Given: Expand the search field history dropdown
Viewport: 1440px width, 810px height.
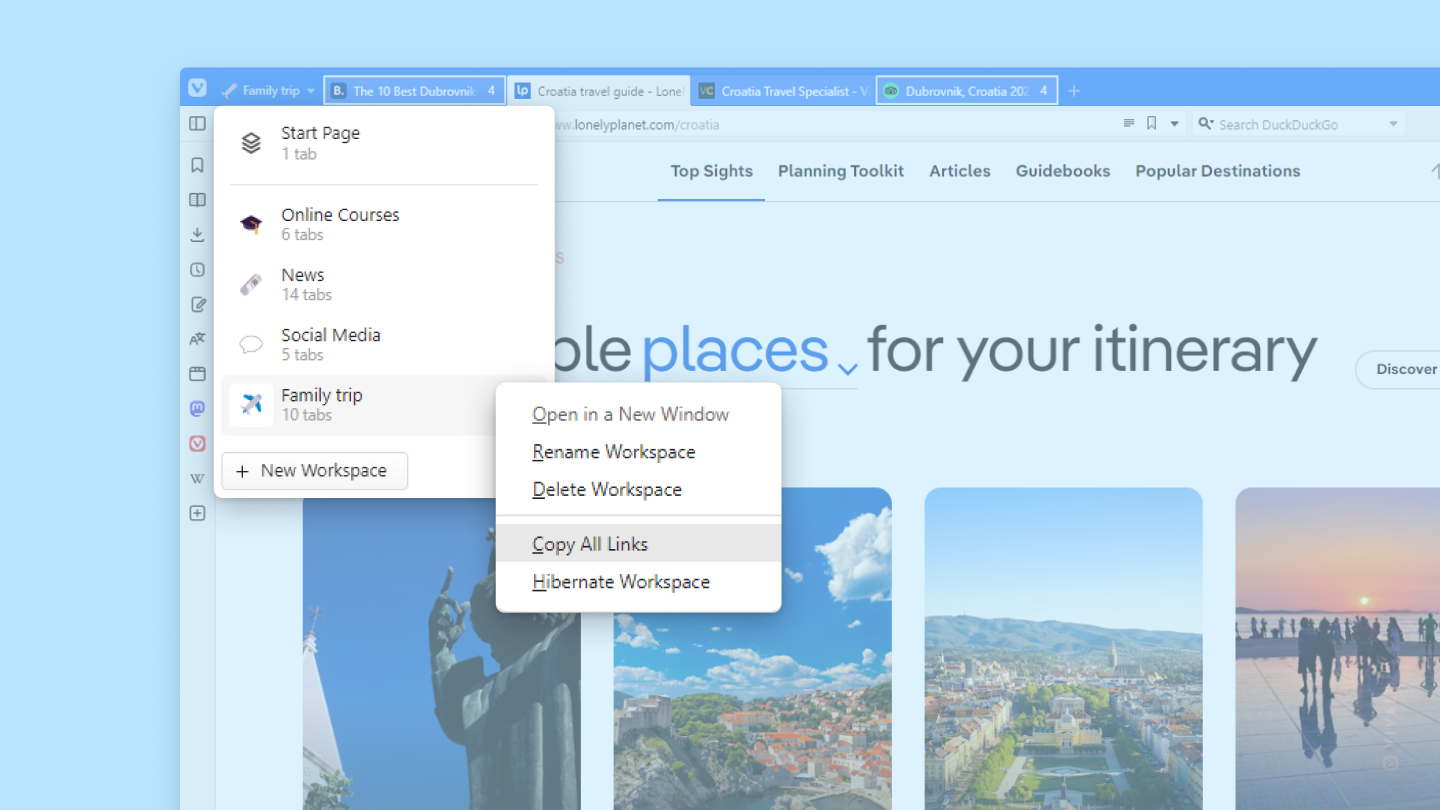Looking at the screenshot, I should [1393, 124].
